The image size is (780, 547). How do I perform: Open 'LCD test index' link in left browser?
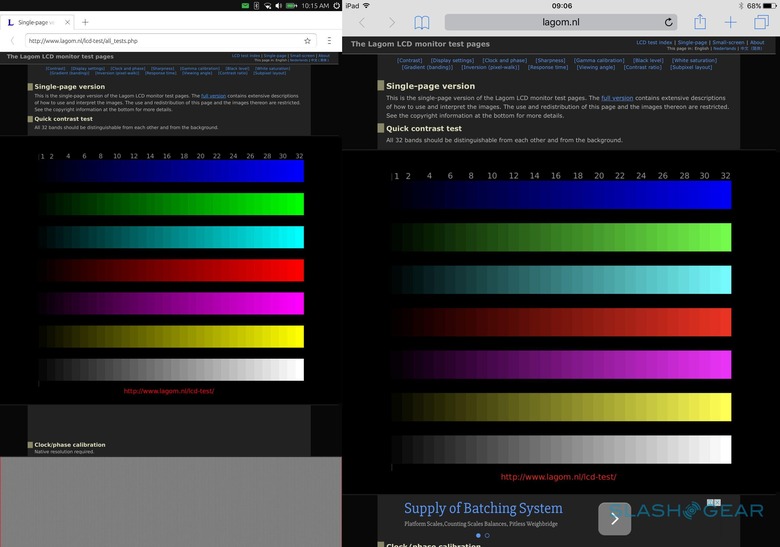pyautogui.click(x=246, y=56)
